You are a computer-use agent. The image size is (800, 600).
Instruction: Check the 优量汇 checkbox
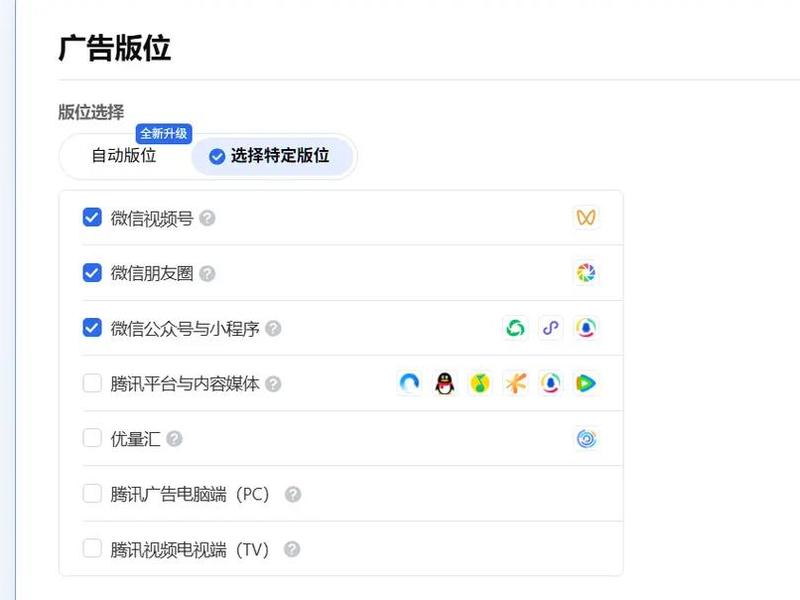point(92,438)
